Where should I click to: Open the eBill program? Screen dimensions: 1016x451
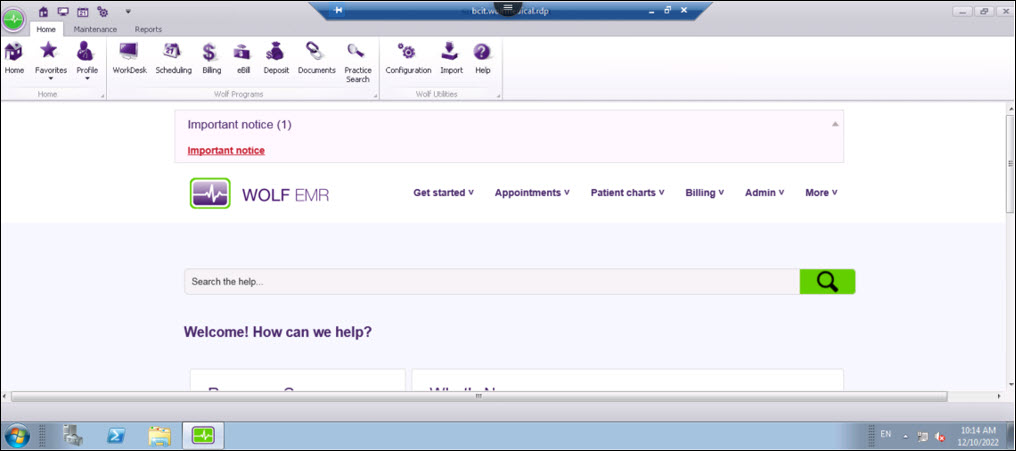pyautogui.click(x=243, y=58)
